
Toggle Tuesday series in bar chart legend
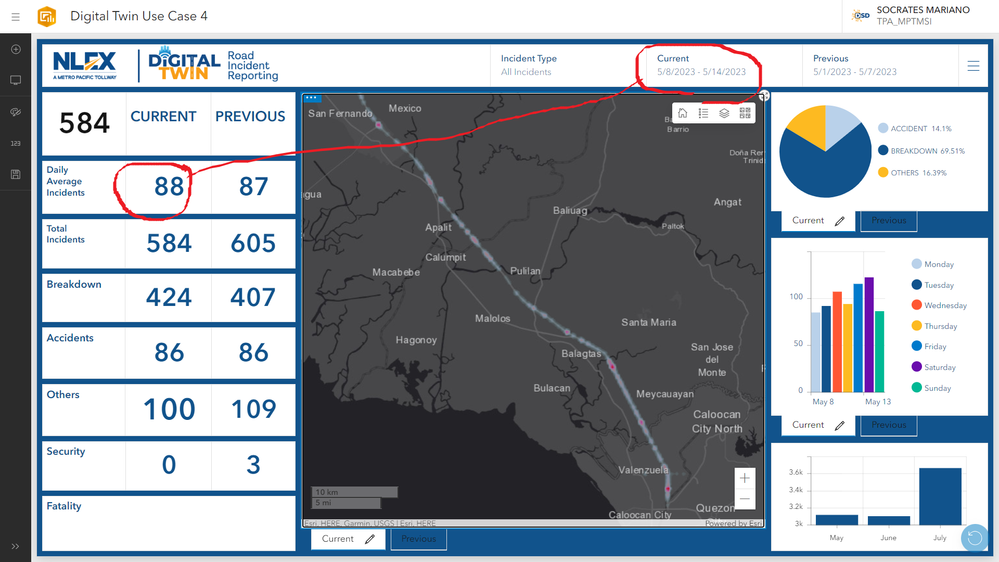click(x=933, y=285)
